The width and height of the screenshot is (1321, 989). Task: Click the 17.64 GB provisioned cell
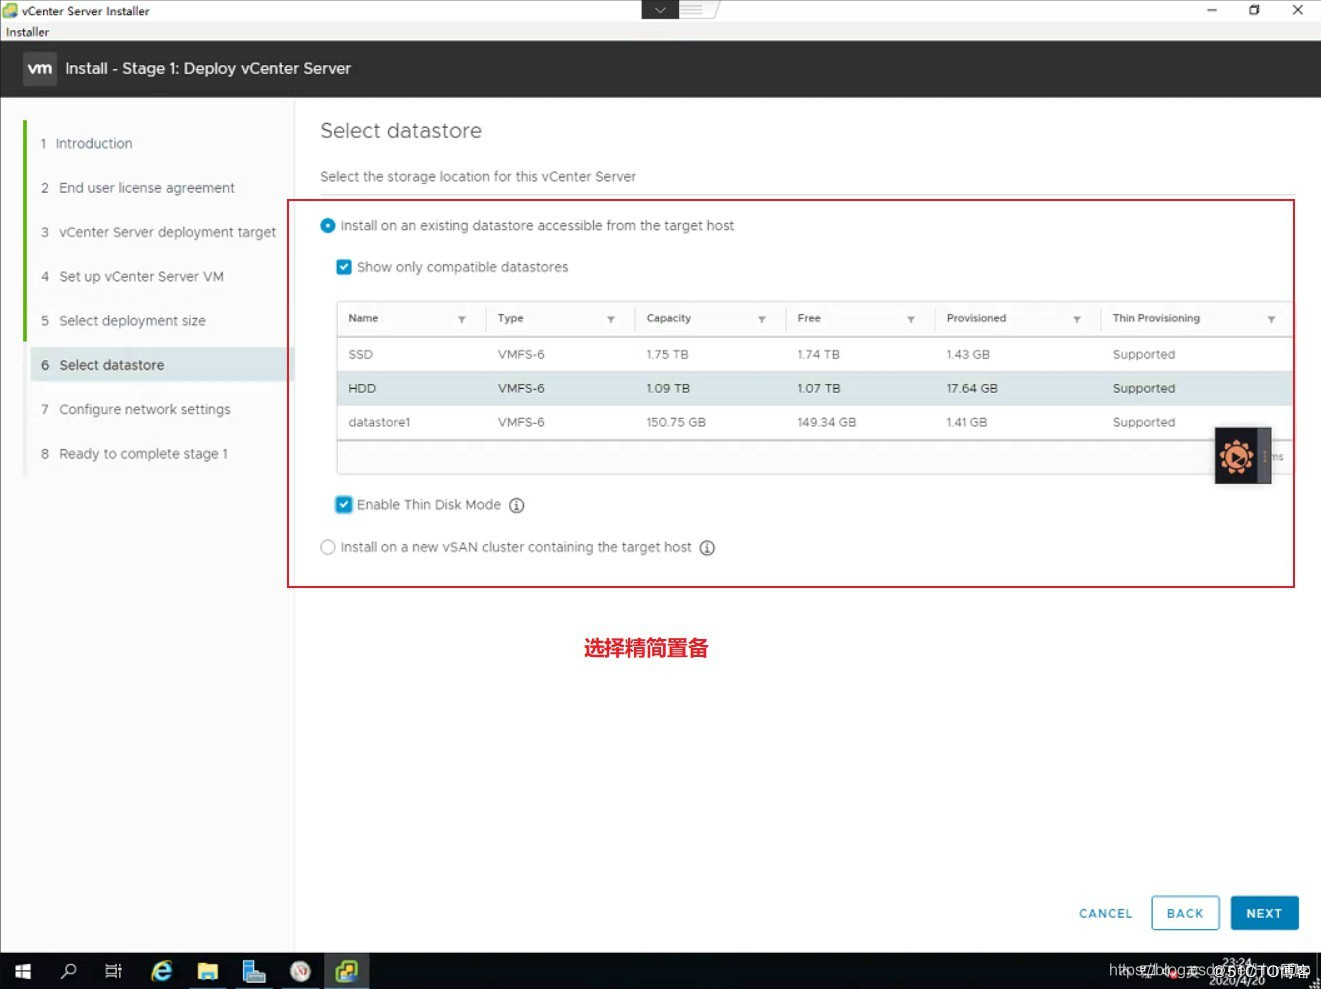click(972, 389)
